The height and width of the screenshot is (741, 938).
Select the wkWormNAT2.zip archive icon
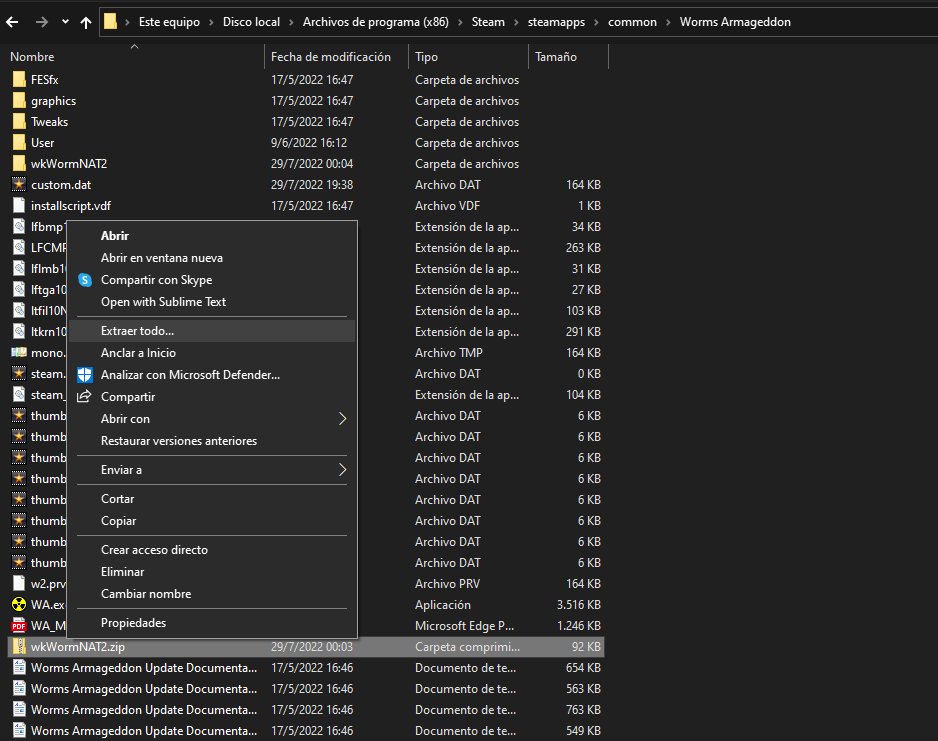[19, 647]
